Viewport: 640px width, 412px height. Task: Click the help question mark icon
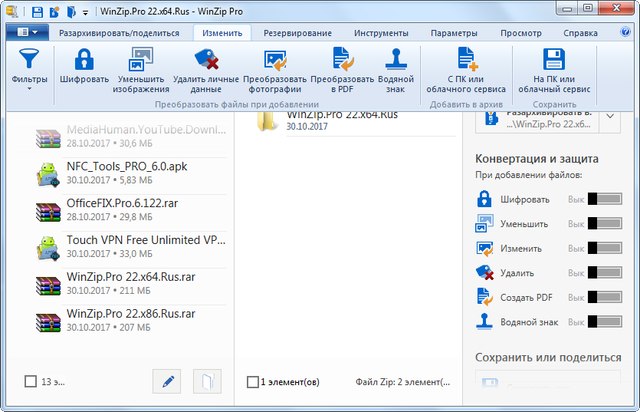[x=625, y=32]
